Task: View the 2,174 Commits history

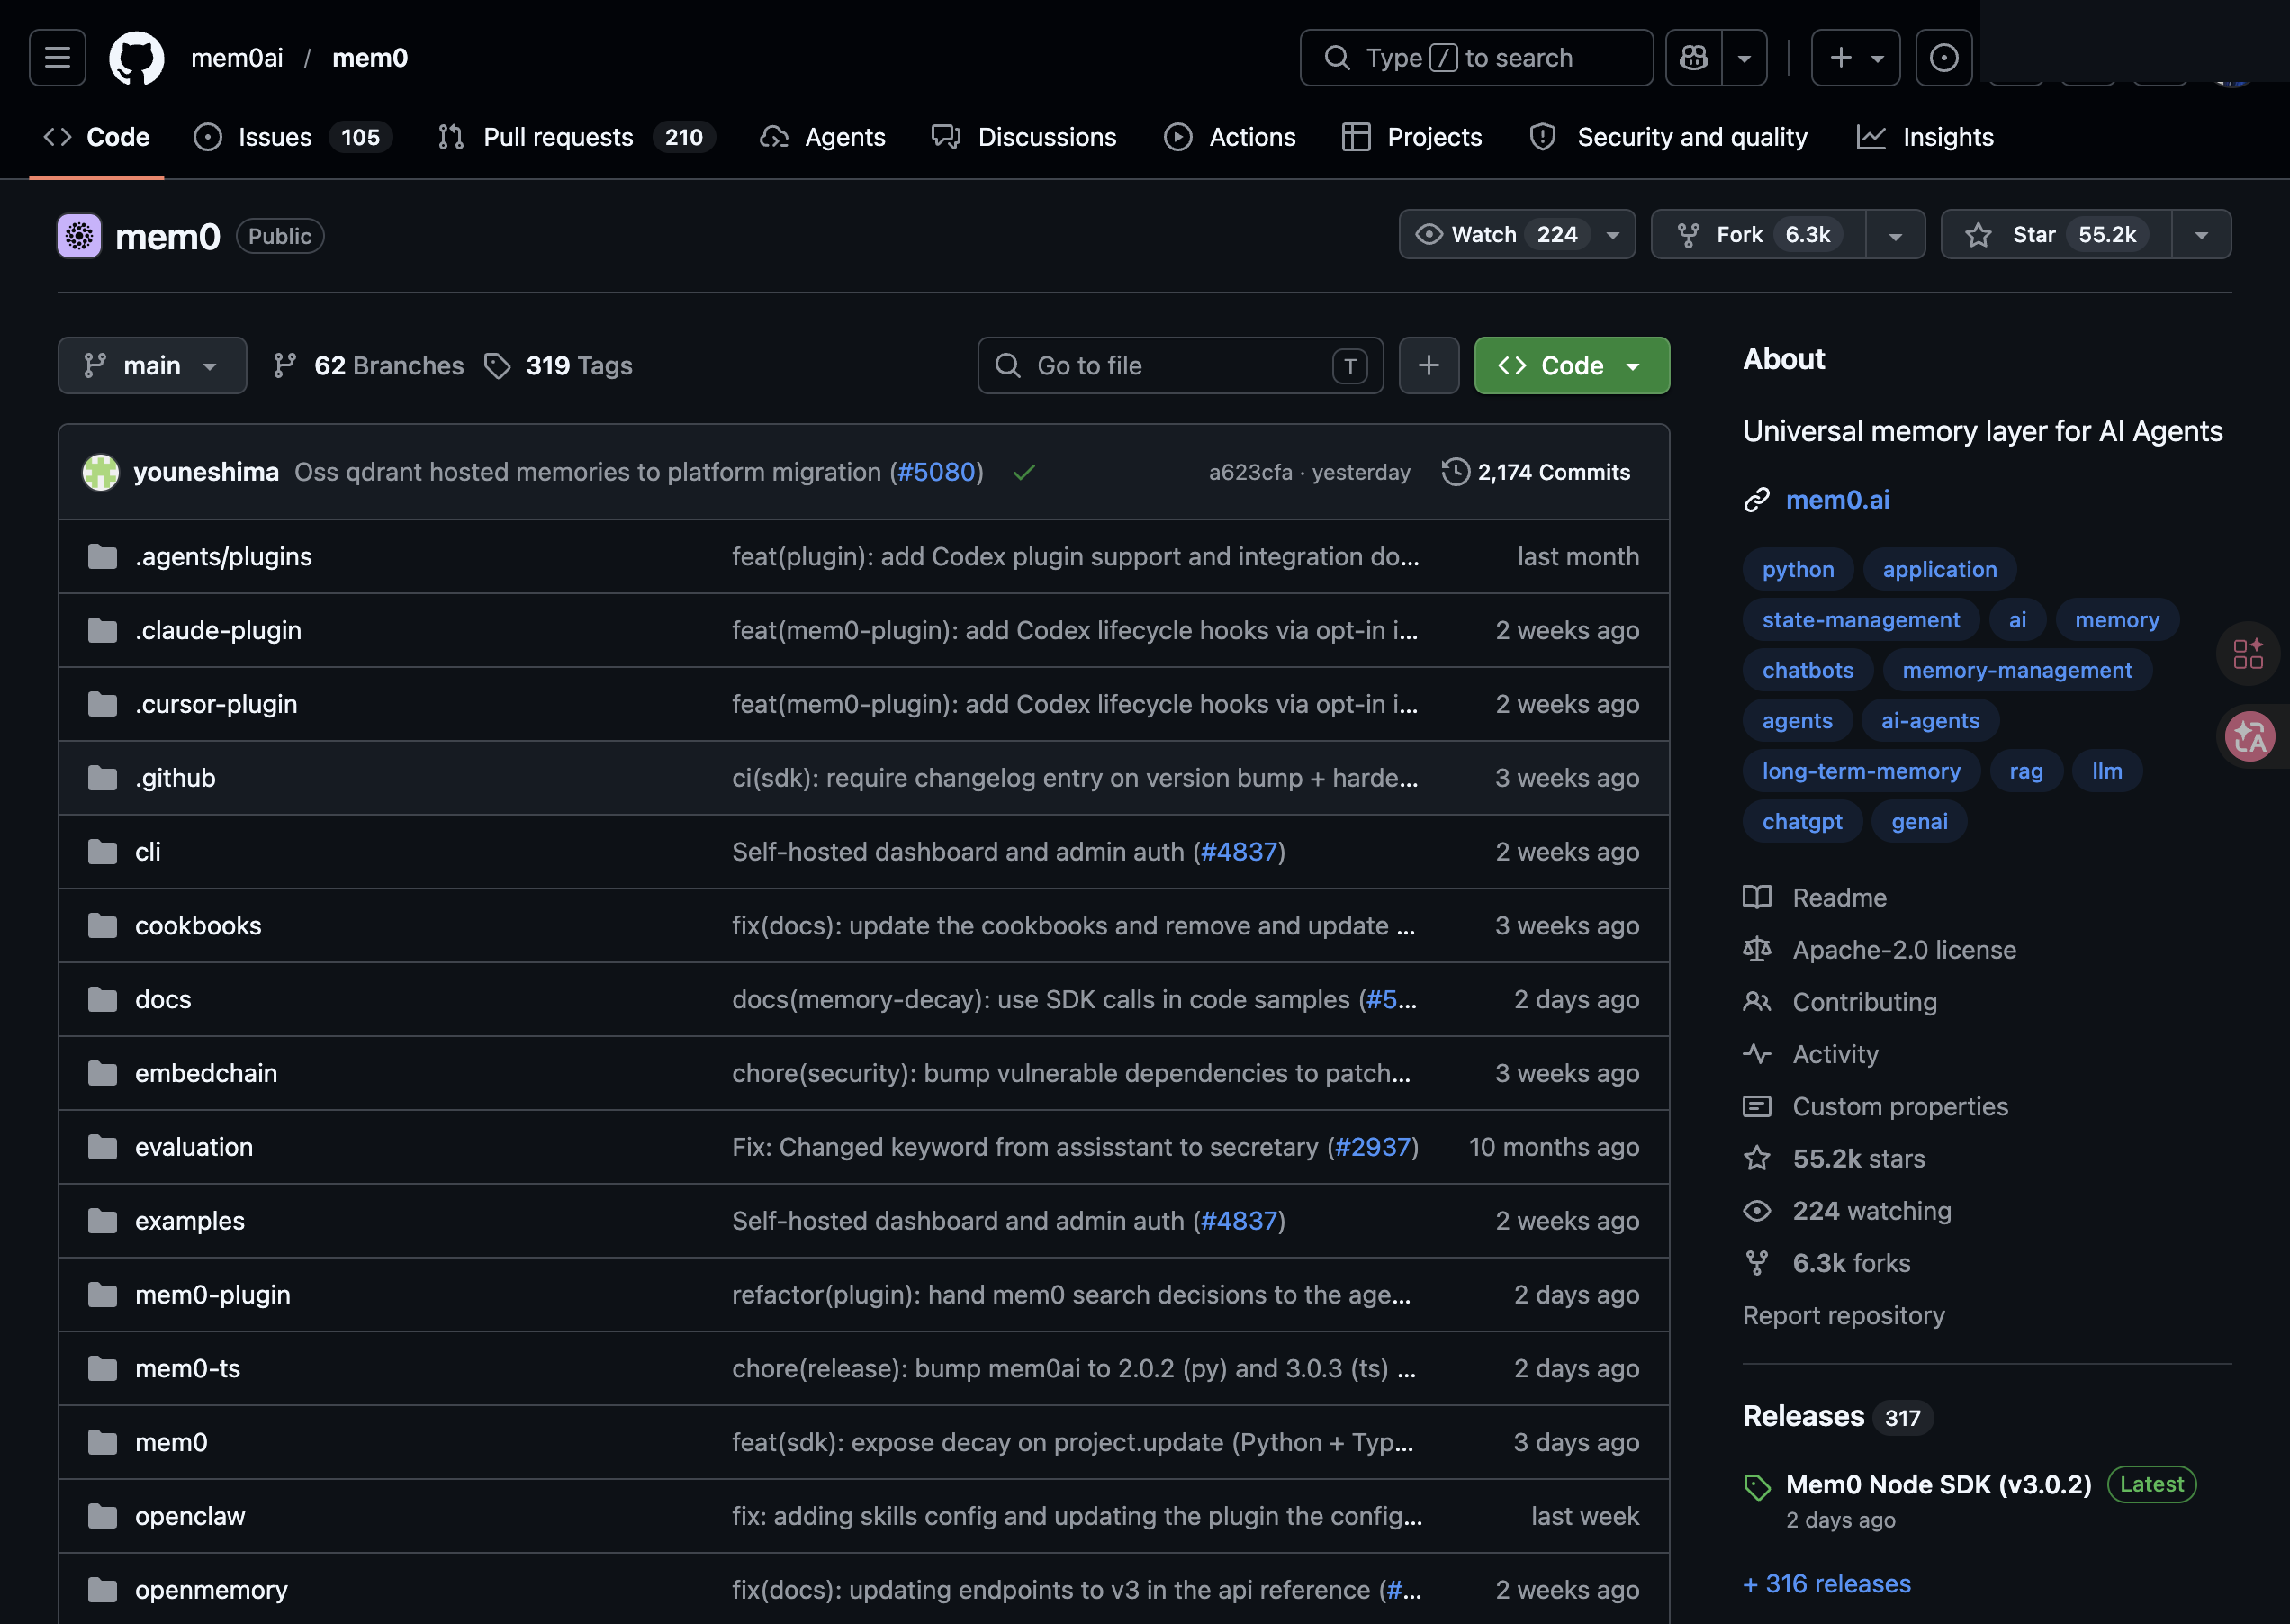Action: click(1536, 472)
